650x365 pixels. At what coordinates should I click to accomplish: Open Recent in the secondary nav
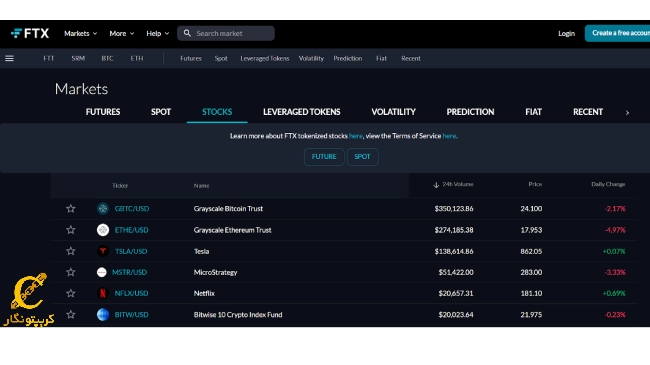[x=411, y=58]
